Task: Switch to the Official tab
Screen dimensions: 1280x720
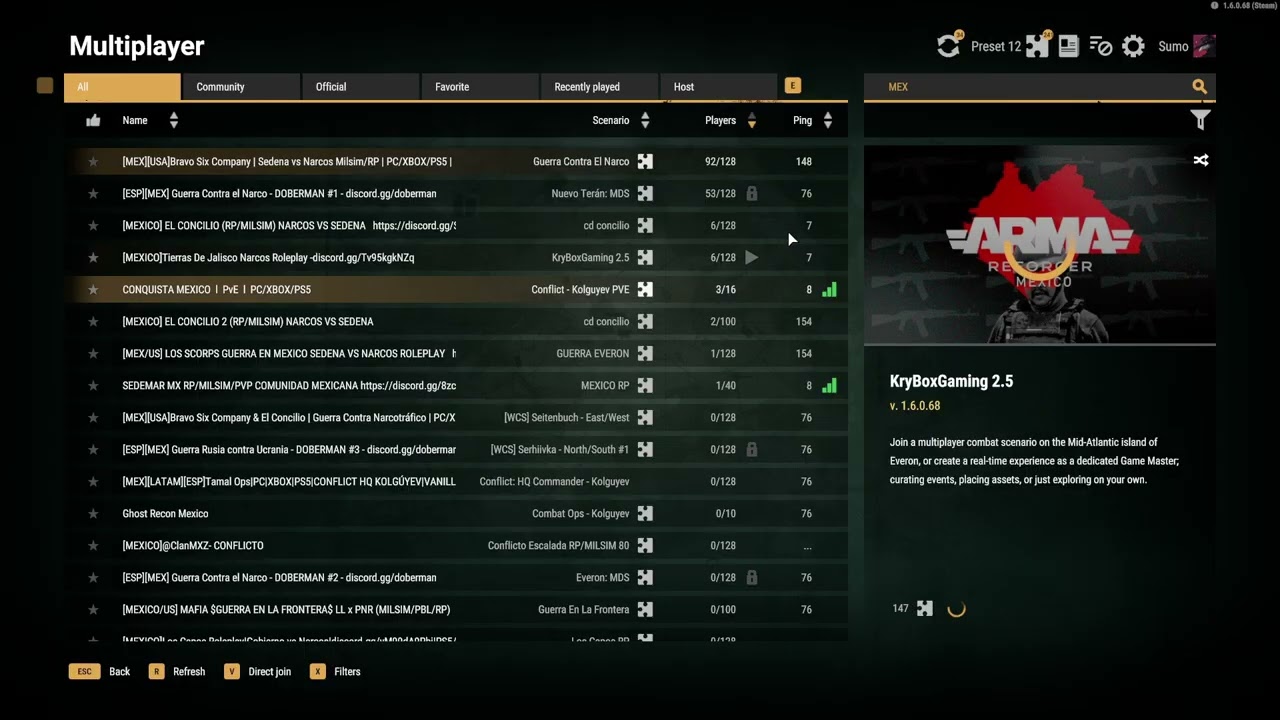Action: 360,87
